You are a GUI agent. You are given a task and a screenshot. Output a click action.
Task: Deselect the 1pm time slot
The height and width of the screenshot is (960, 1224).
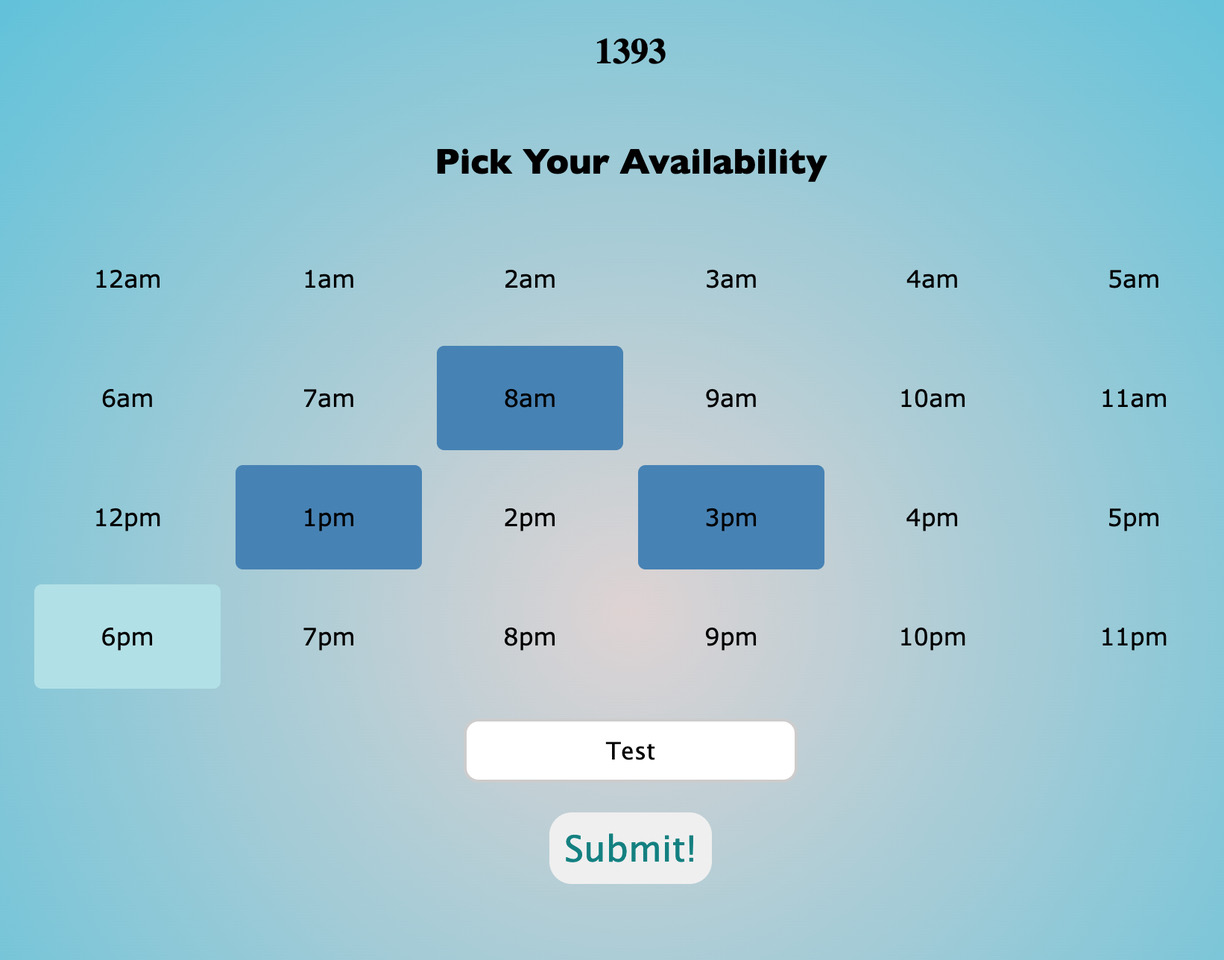coord(328,517)
